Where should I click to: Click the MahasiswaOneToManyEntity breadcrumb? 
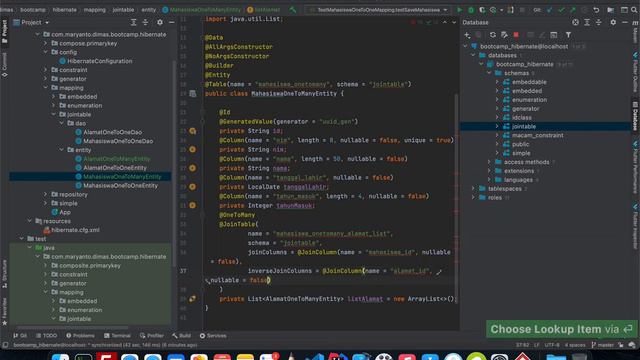202,10
